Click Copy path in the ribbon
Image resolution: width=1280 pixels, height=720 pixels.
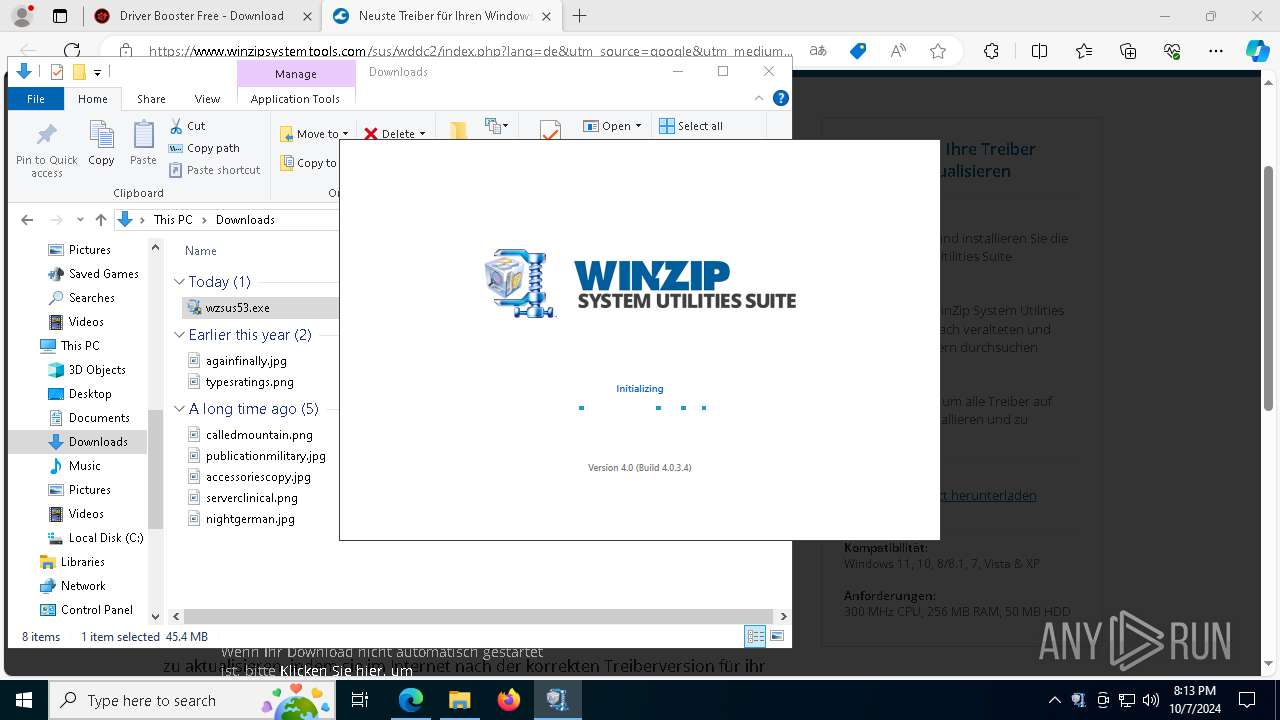click(204, 148)
